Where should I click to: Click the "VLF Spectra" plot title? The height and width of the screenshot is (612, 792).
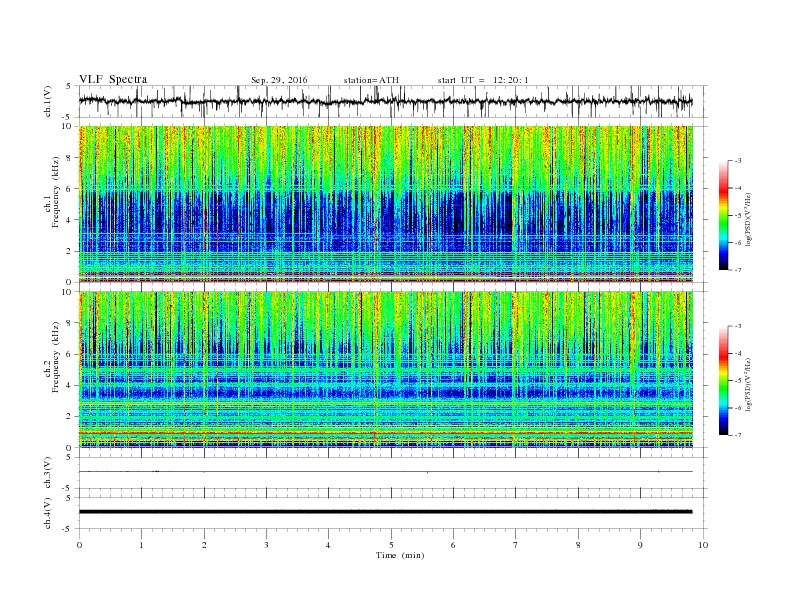pos(113,79)
